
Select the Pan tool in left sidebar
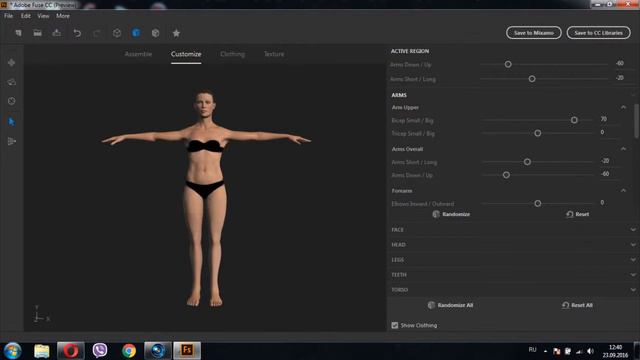(x=11, y=62)
